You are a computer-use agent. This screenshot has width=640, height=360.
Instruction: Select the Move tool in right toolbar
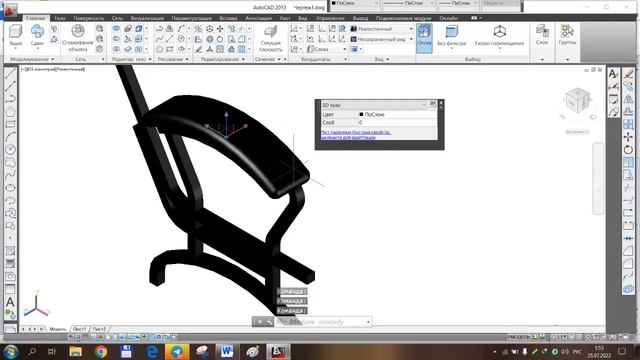(628, 137)
